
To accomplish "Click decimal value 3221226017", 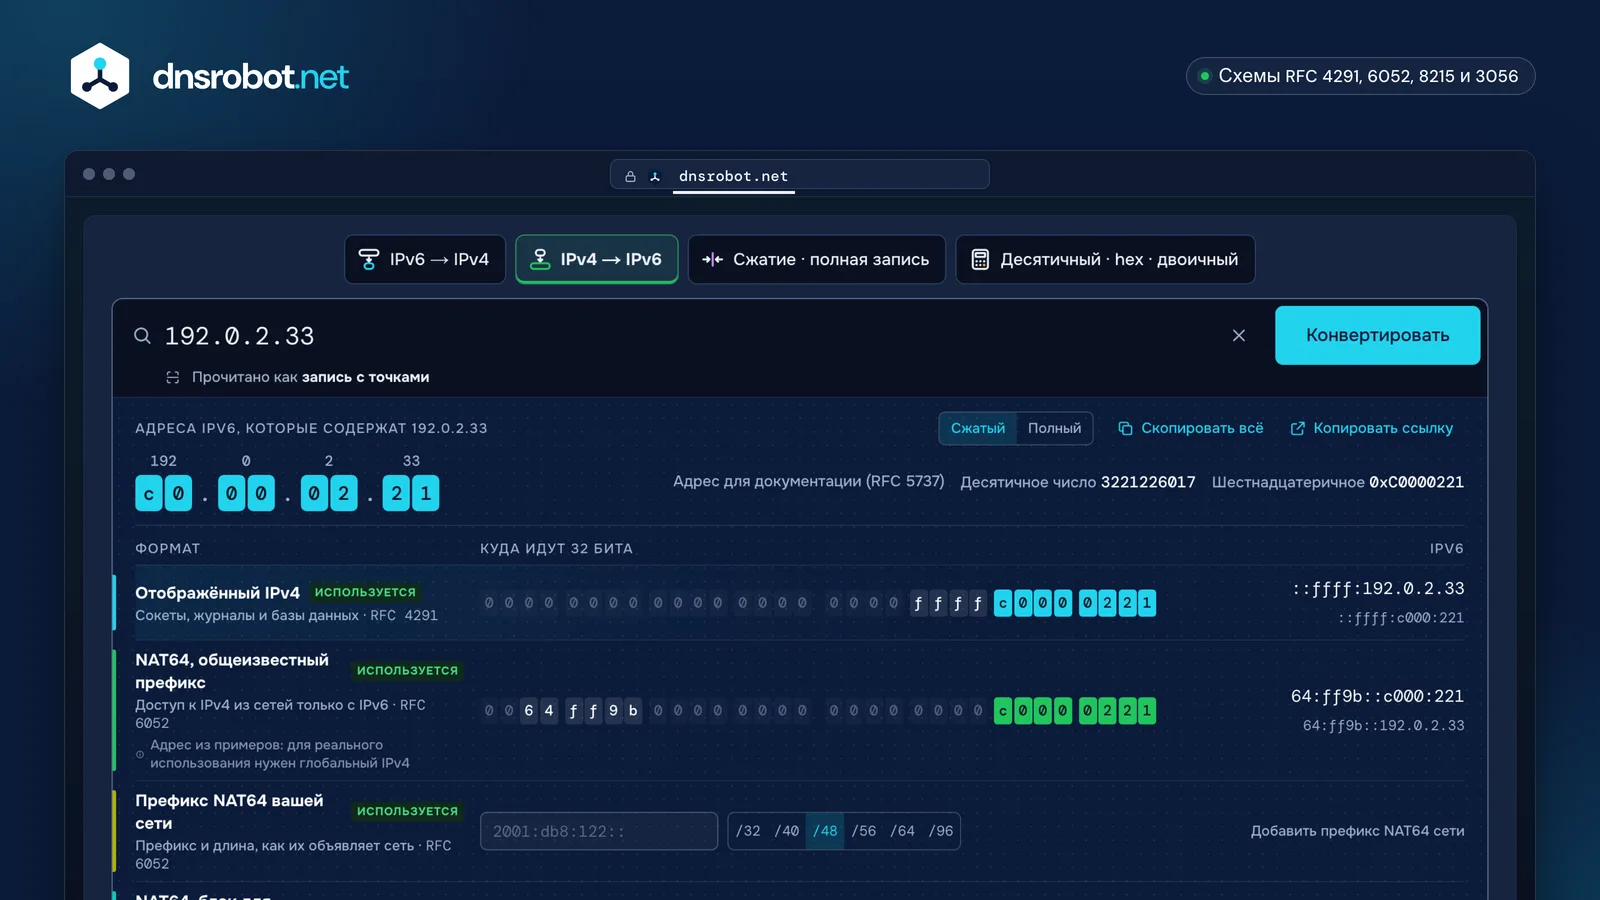I will click(x=1148, y=482).
